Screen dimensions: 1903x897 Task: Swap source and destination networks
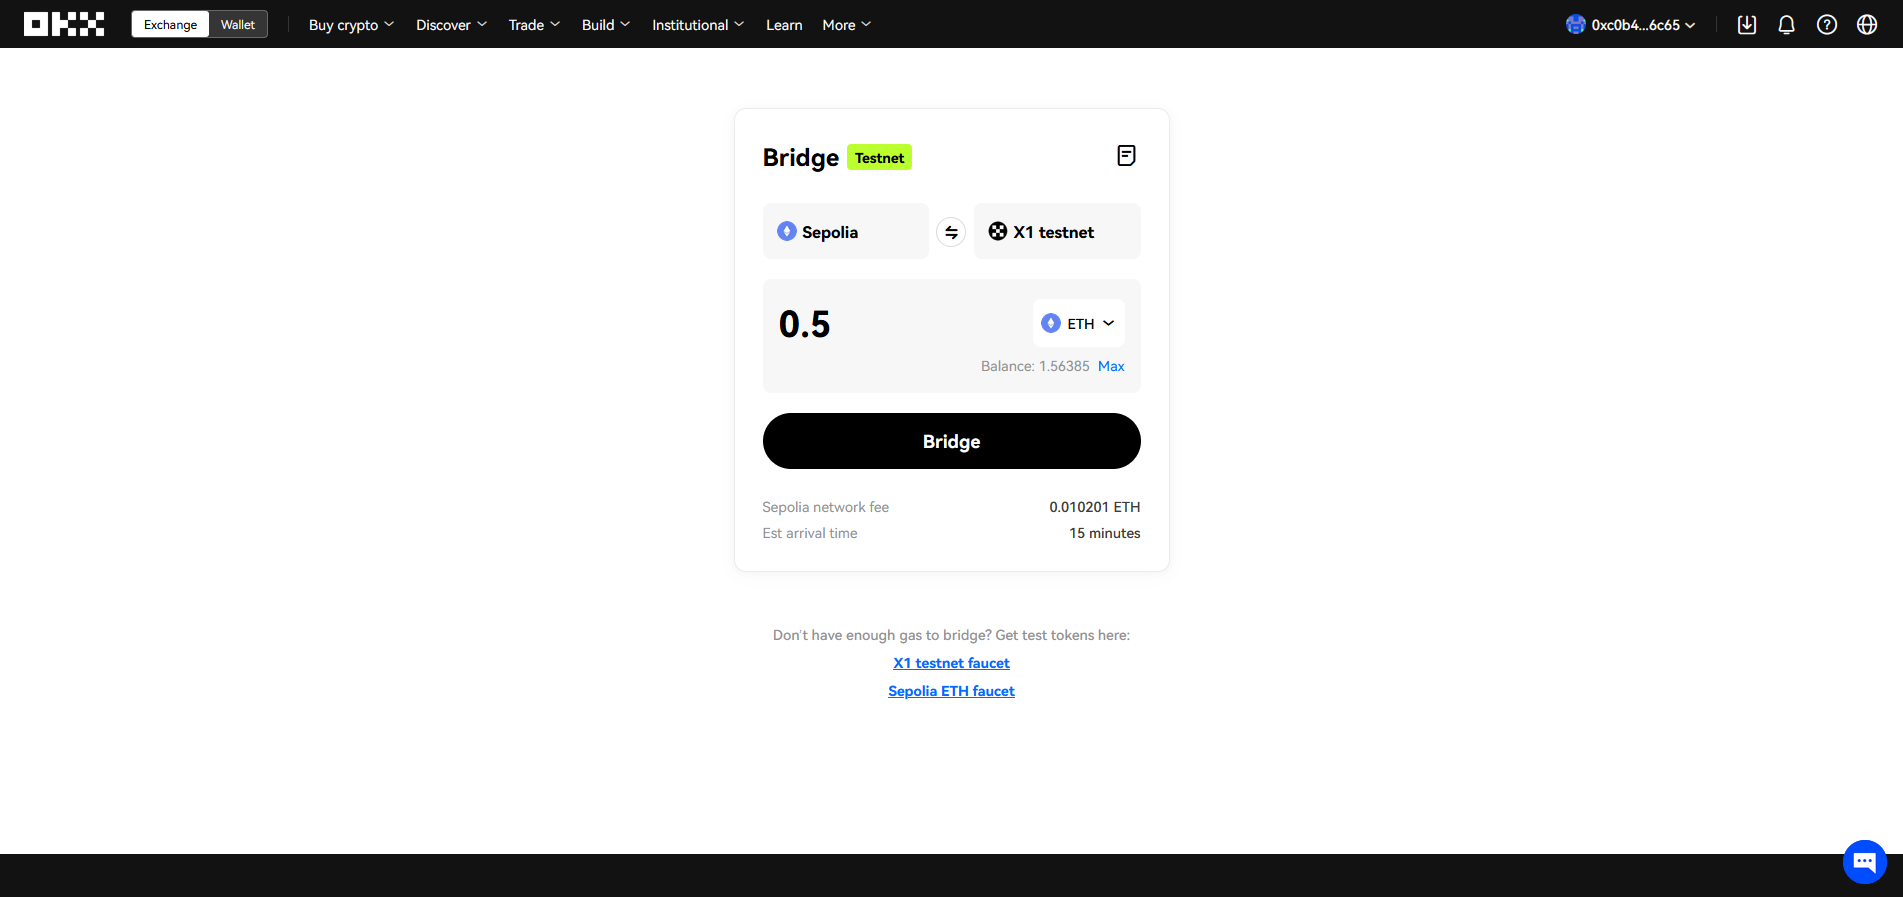(x=951, y=232)
